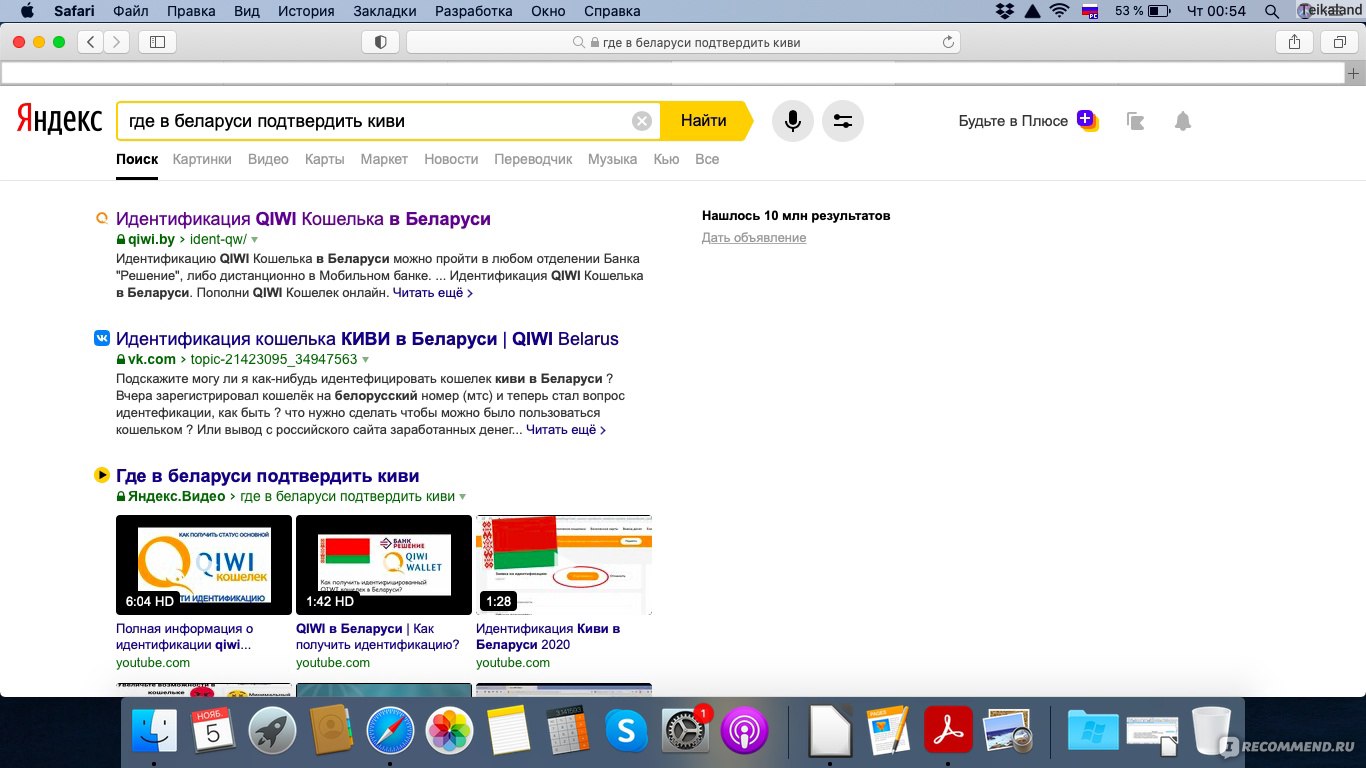Open the Apple menu
The width and height of the screenshot is (1366, 768).
point(28,11)
